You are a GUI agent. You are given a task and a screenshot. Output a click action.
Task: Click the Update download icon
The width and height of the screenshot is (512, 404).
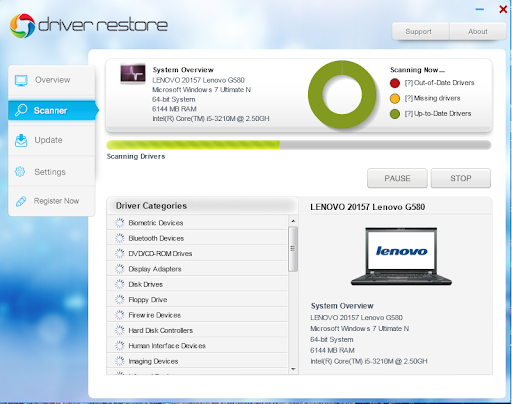21,140
